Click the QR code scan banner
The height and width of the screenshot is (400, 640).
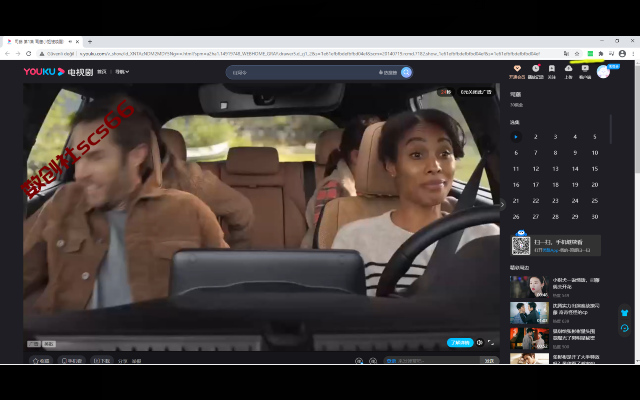point(556,245)
